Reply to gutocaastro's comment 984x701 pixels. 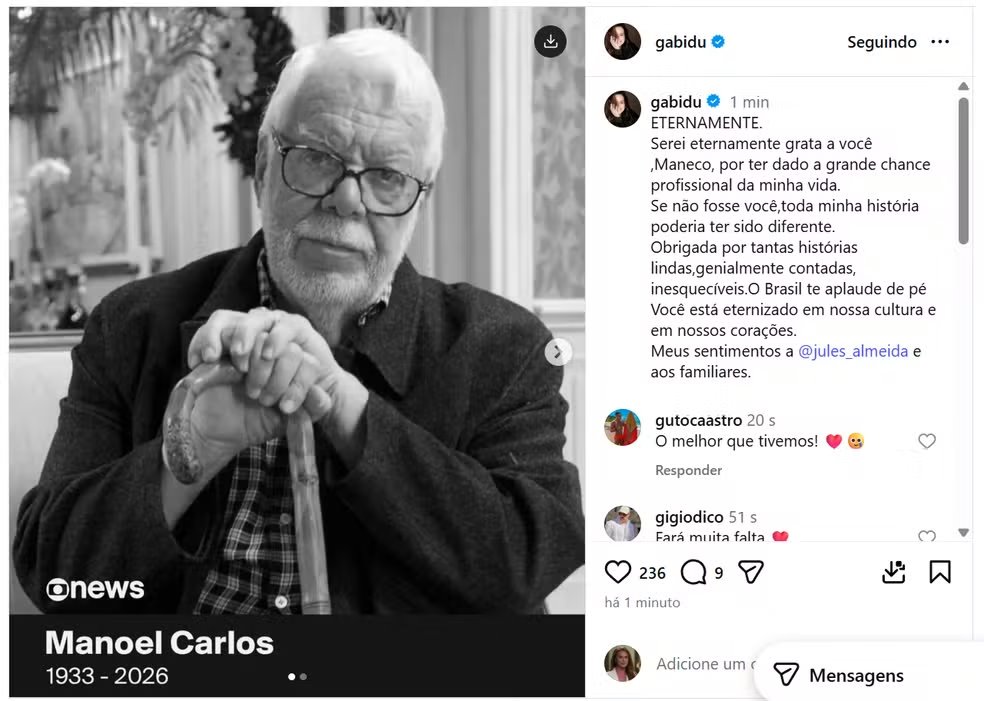[x=688, y=470]
